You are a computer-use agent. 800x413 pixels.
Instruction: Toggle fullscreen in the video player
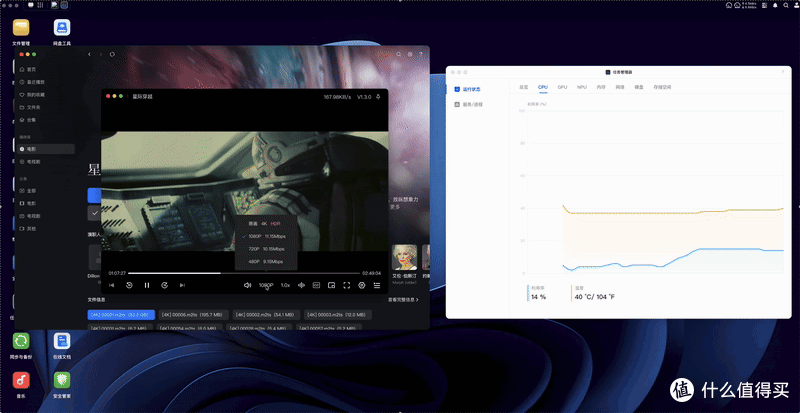tap(346, 285)
